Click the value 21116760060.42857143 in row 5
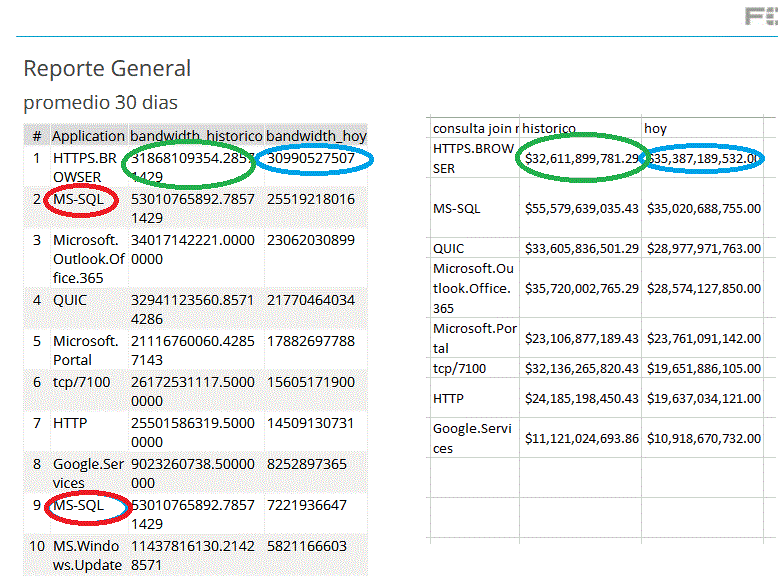Image resolution: width=778 pixels, height=585 pixels. (193, 350)
